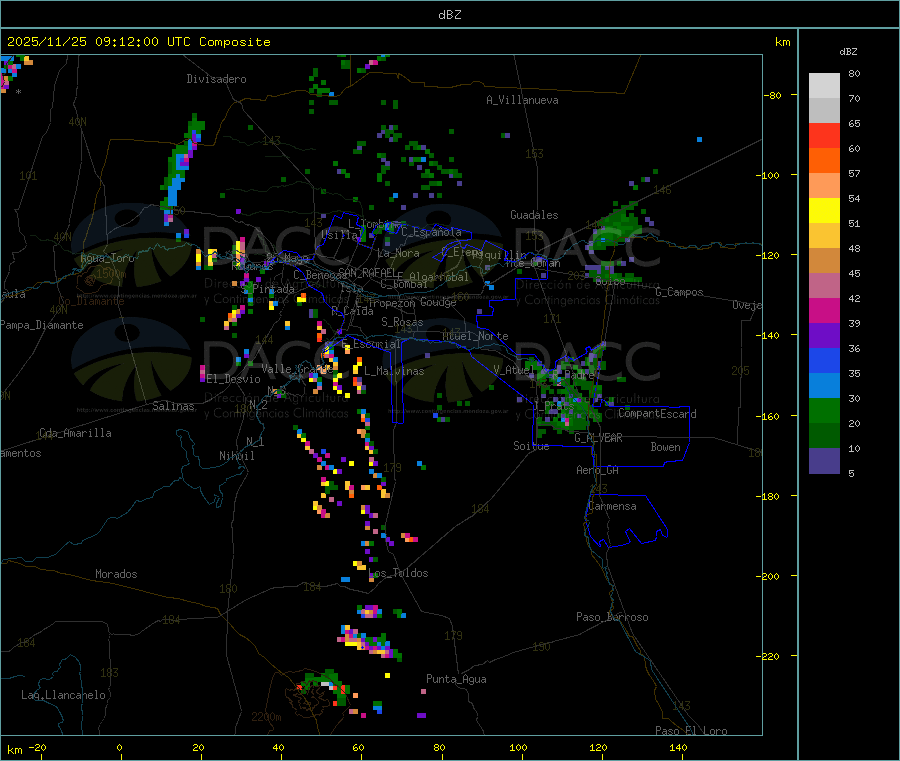This screenshot has height=761, width=900.
Task: Click the L_Malvinas place label
Action: tap(394, 371)
